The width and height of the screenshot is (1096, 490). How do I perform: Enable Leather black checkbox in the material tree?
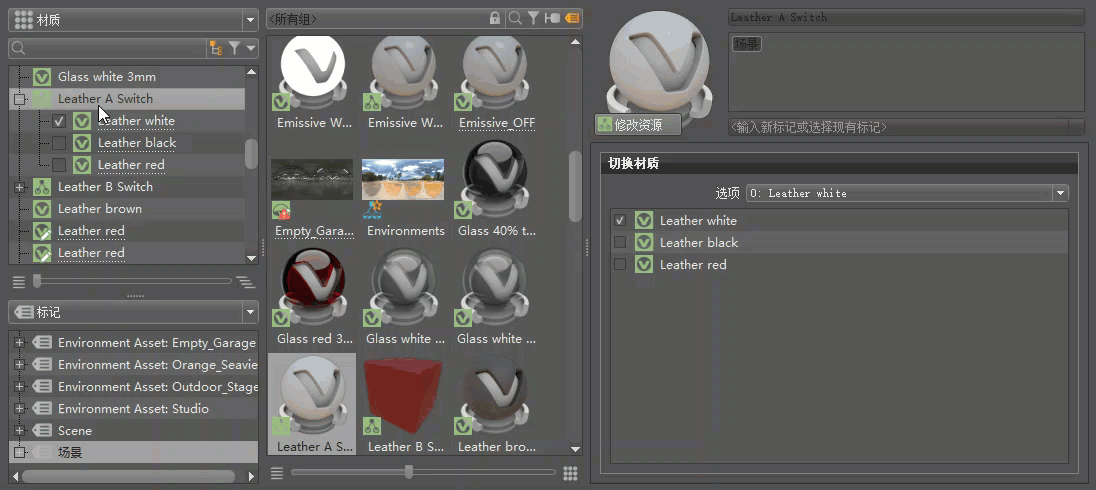coord(59,143)
